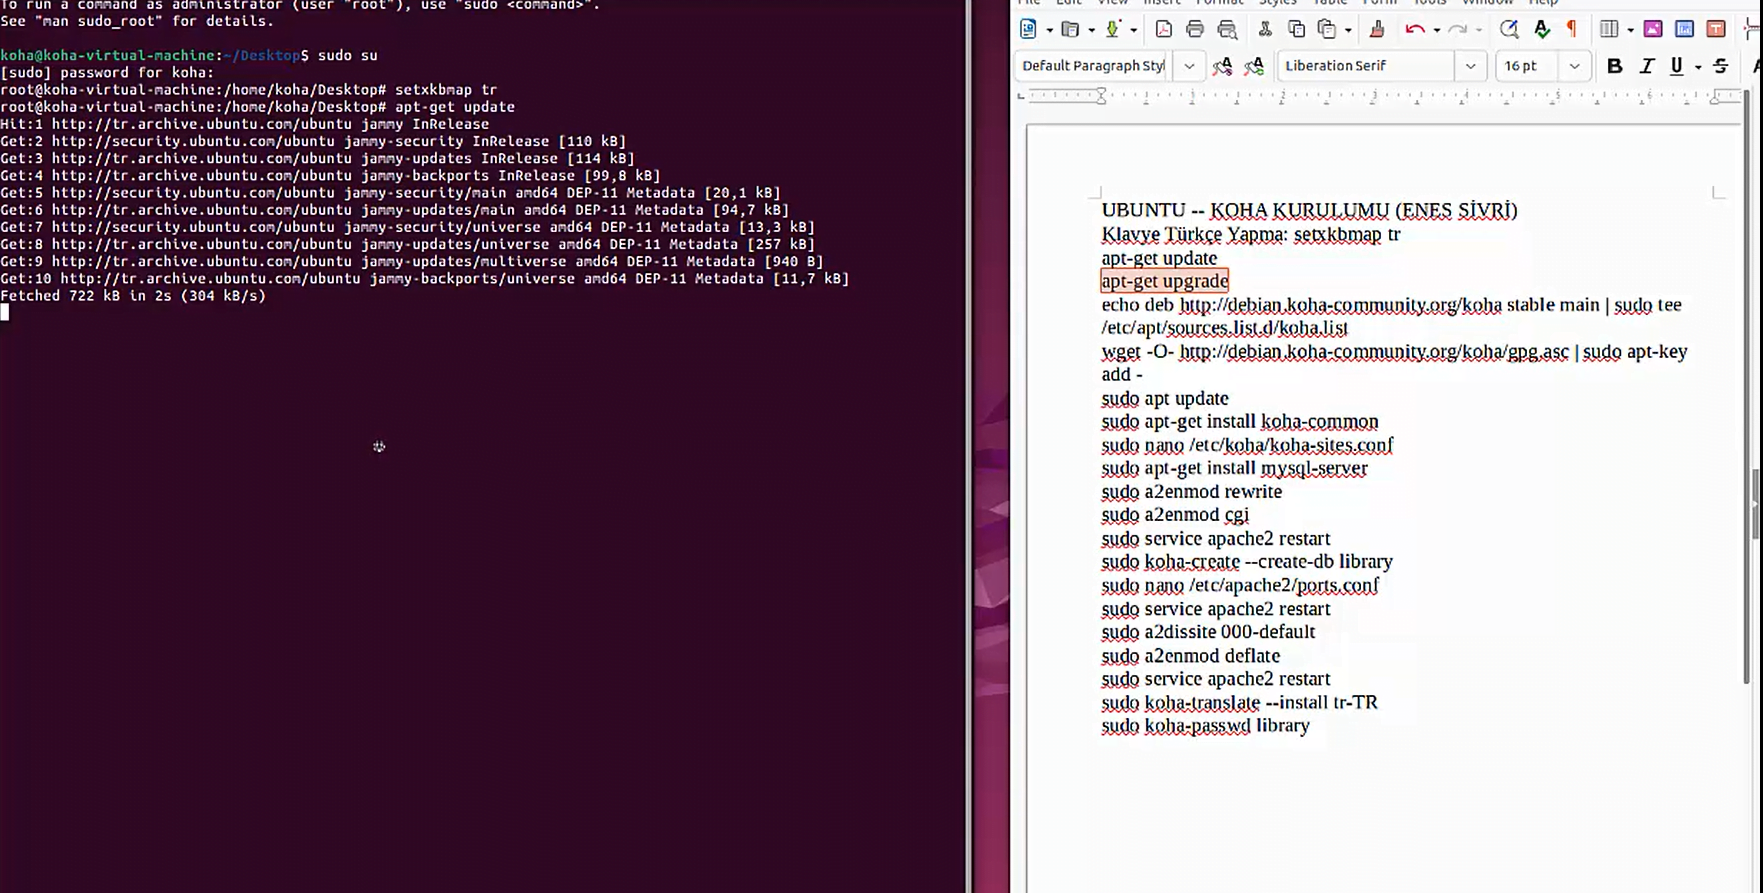This screenshot has width=1763, height=893.
Task: Click Update Selected Style icon
Action: click(x=1222, y=66)
